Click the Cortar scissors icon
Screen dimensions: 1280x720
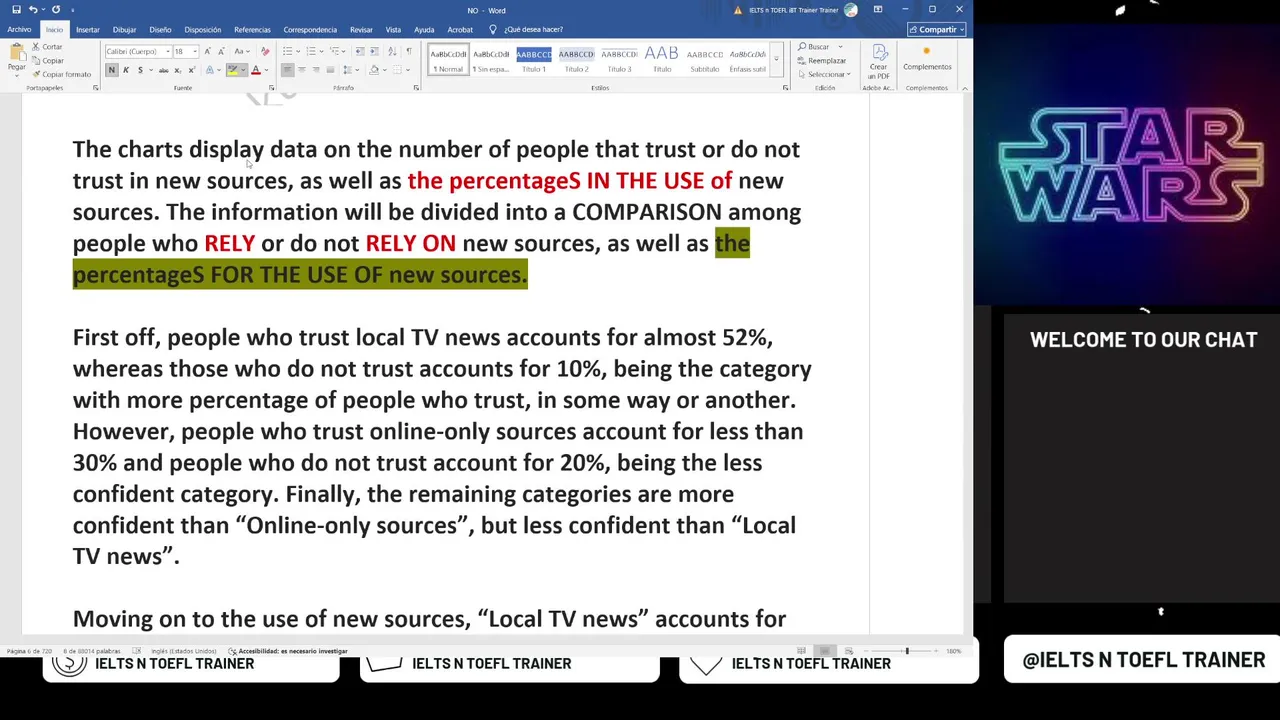[36, 47]
